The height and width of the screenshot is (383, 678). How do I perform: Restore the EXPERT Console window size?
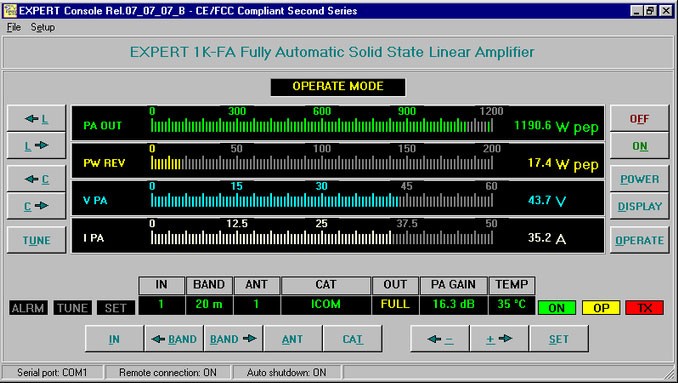[x=650, y=11]
